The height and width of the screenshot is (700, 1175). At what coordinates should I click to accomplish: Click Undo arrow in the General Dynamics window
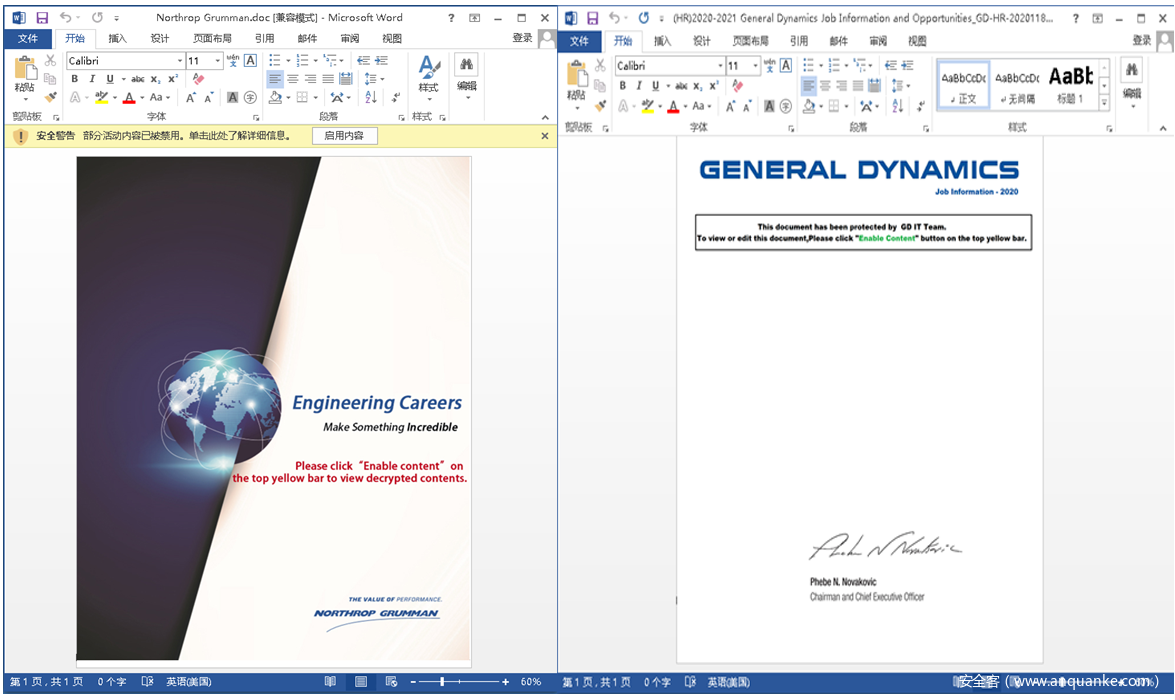pos(616,18)
